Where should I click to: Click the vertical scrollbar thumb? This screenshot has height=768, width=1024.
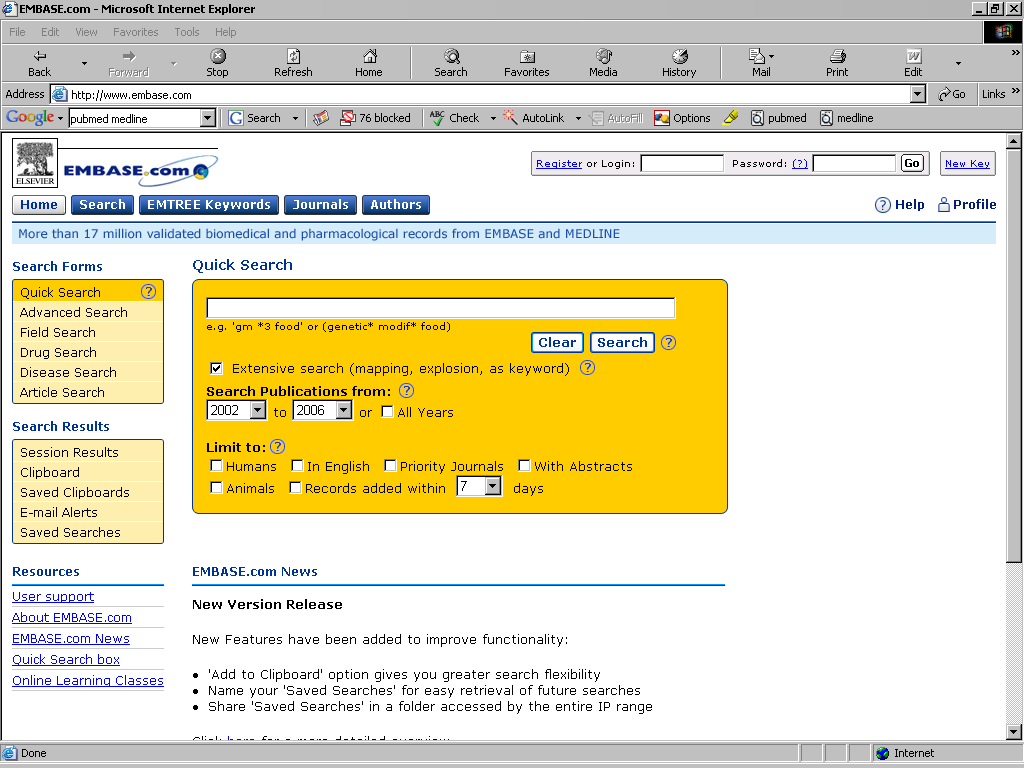pos(1014,355)
